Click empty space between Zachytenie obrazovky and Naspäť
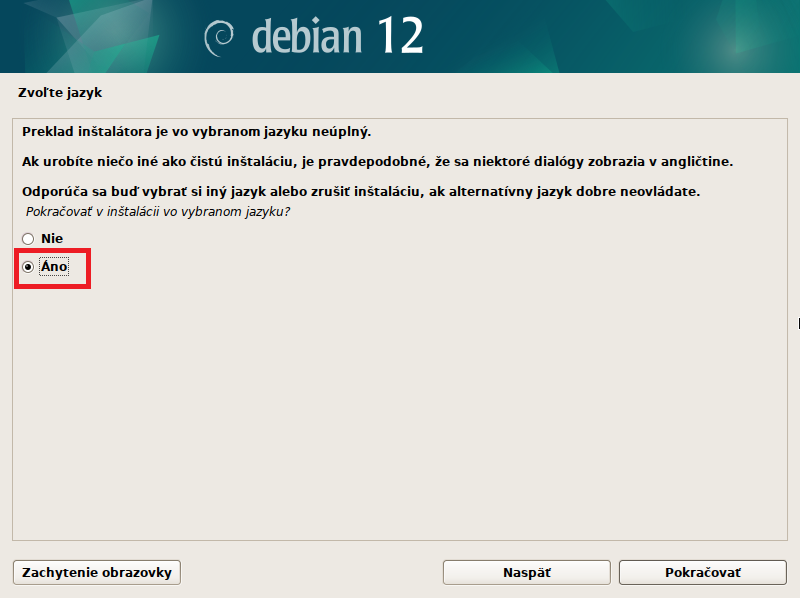Screen dimensions: 800x598 pyautogui.click(x=311, y=572)
